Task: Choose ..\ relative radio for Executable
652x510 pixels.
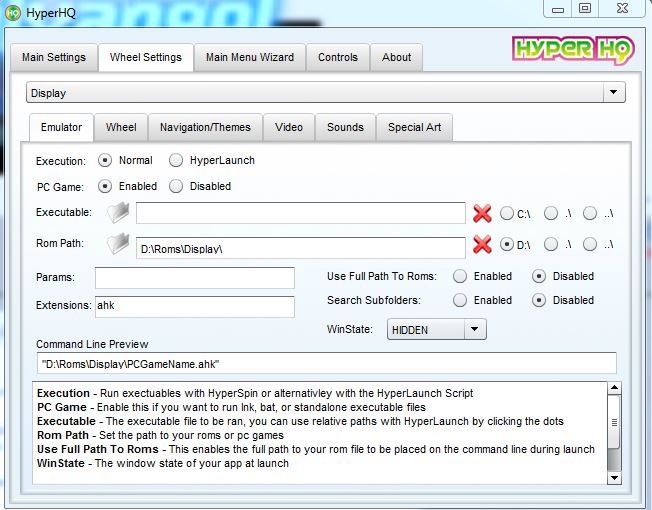Action: click(590, 213)
